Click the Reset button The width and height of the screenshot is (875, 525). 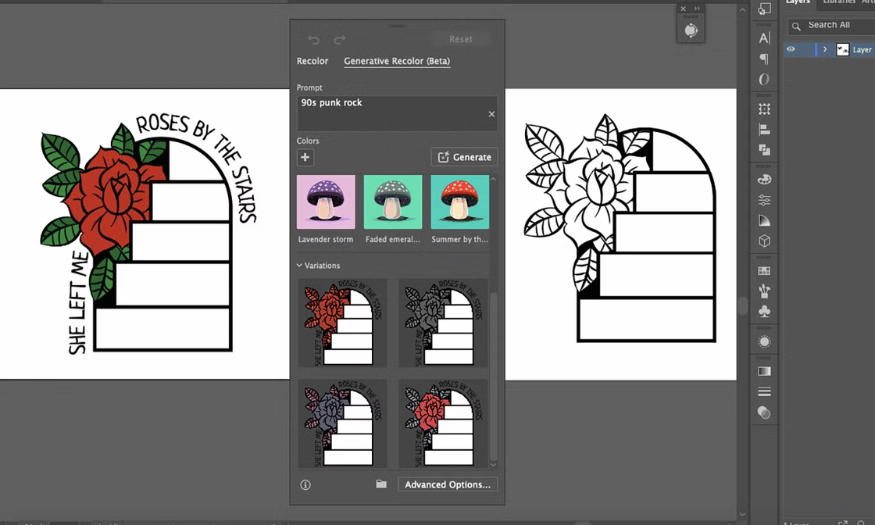[461, 39]
